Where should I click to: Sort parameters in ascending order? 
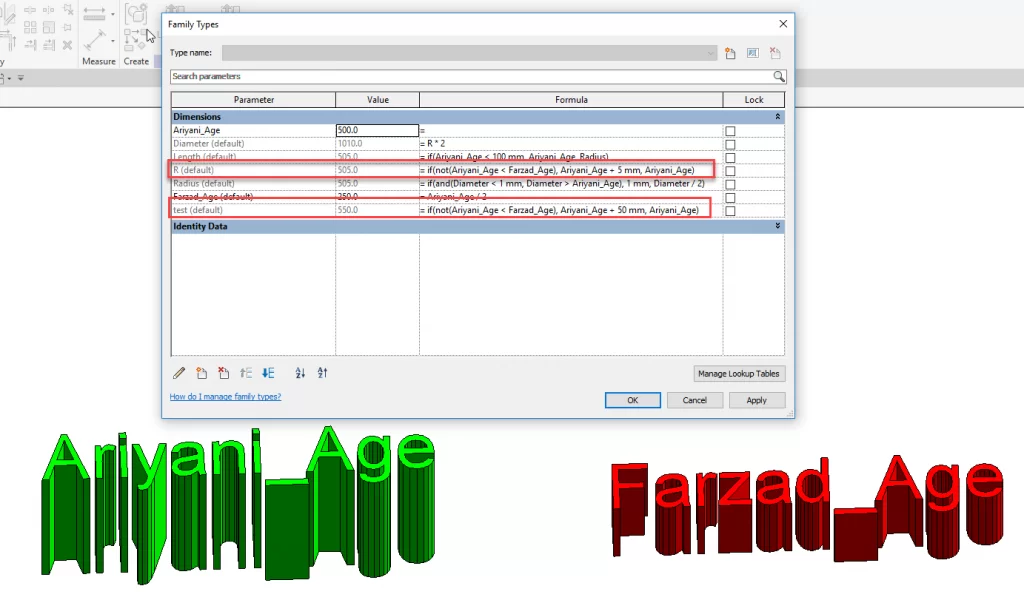click(300, 373)
